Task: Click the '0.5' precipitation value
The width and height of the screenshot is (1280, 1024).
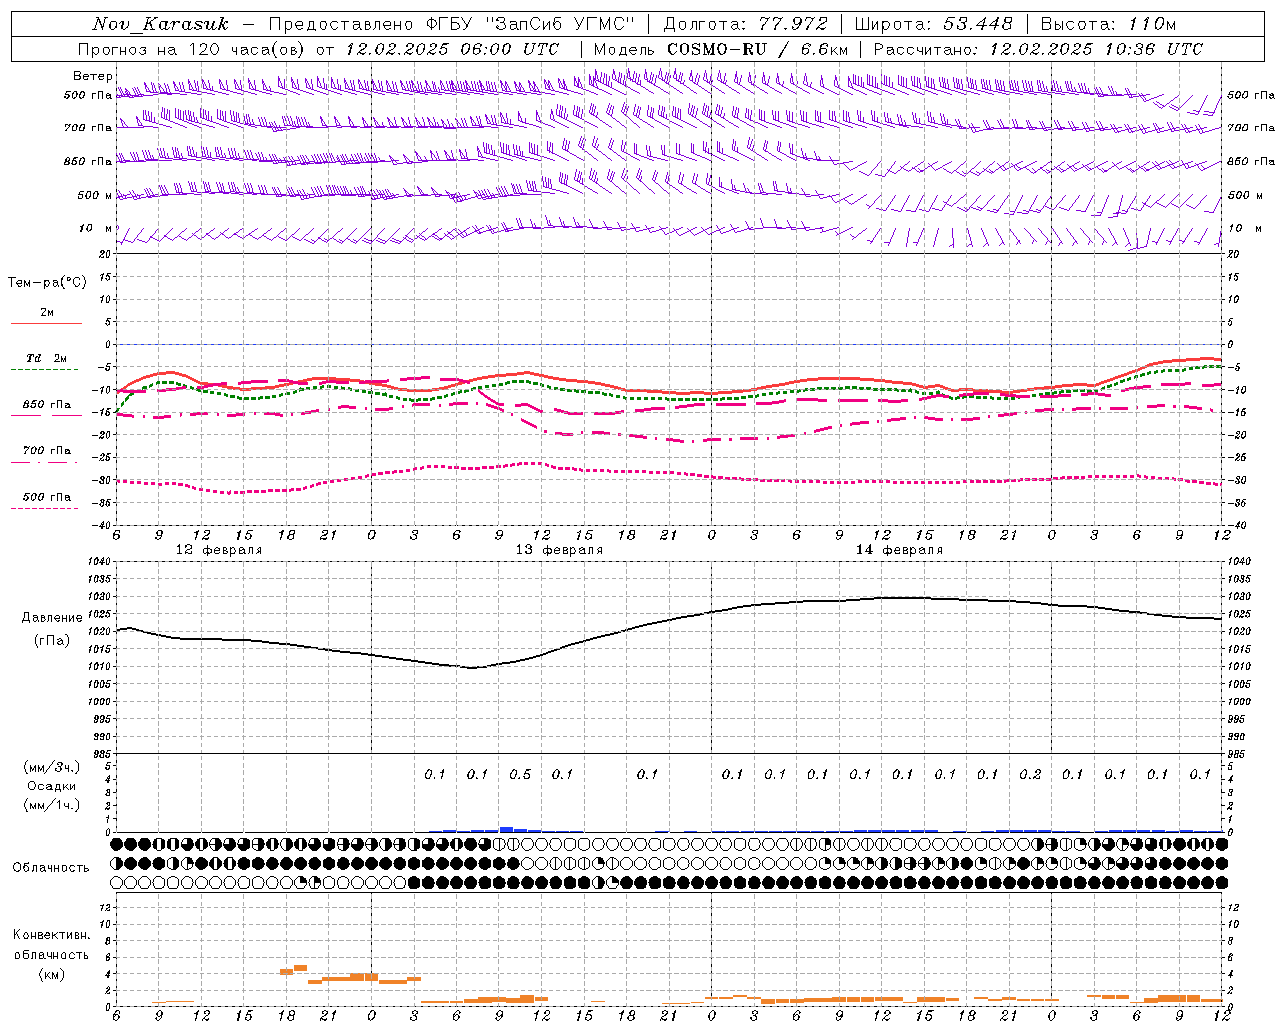Action: point(520,775)
